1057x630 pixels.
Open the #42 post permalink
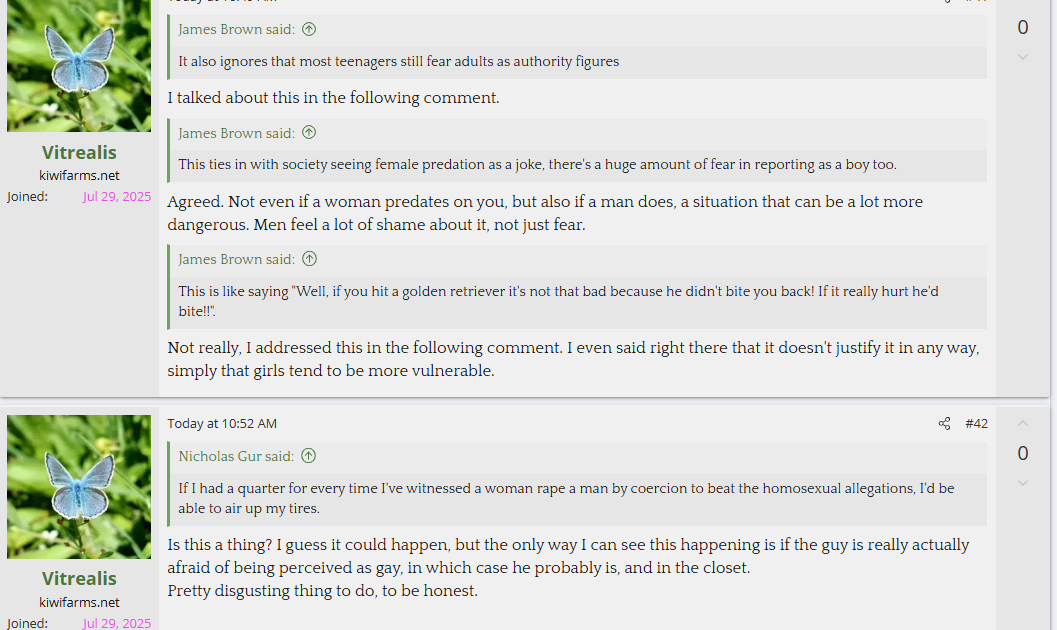coord(976,424)
